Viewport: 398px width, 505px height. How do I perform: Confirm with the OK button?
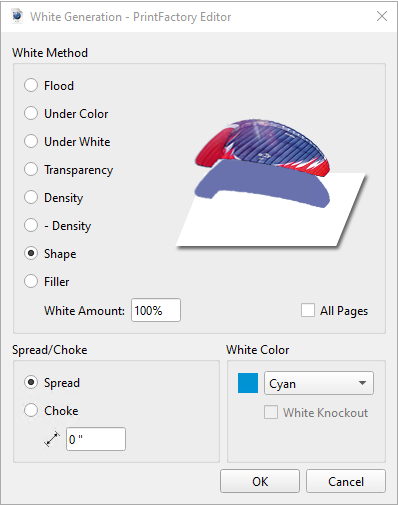point(260,481)
